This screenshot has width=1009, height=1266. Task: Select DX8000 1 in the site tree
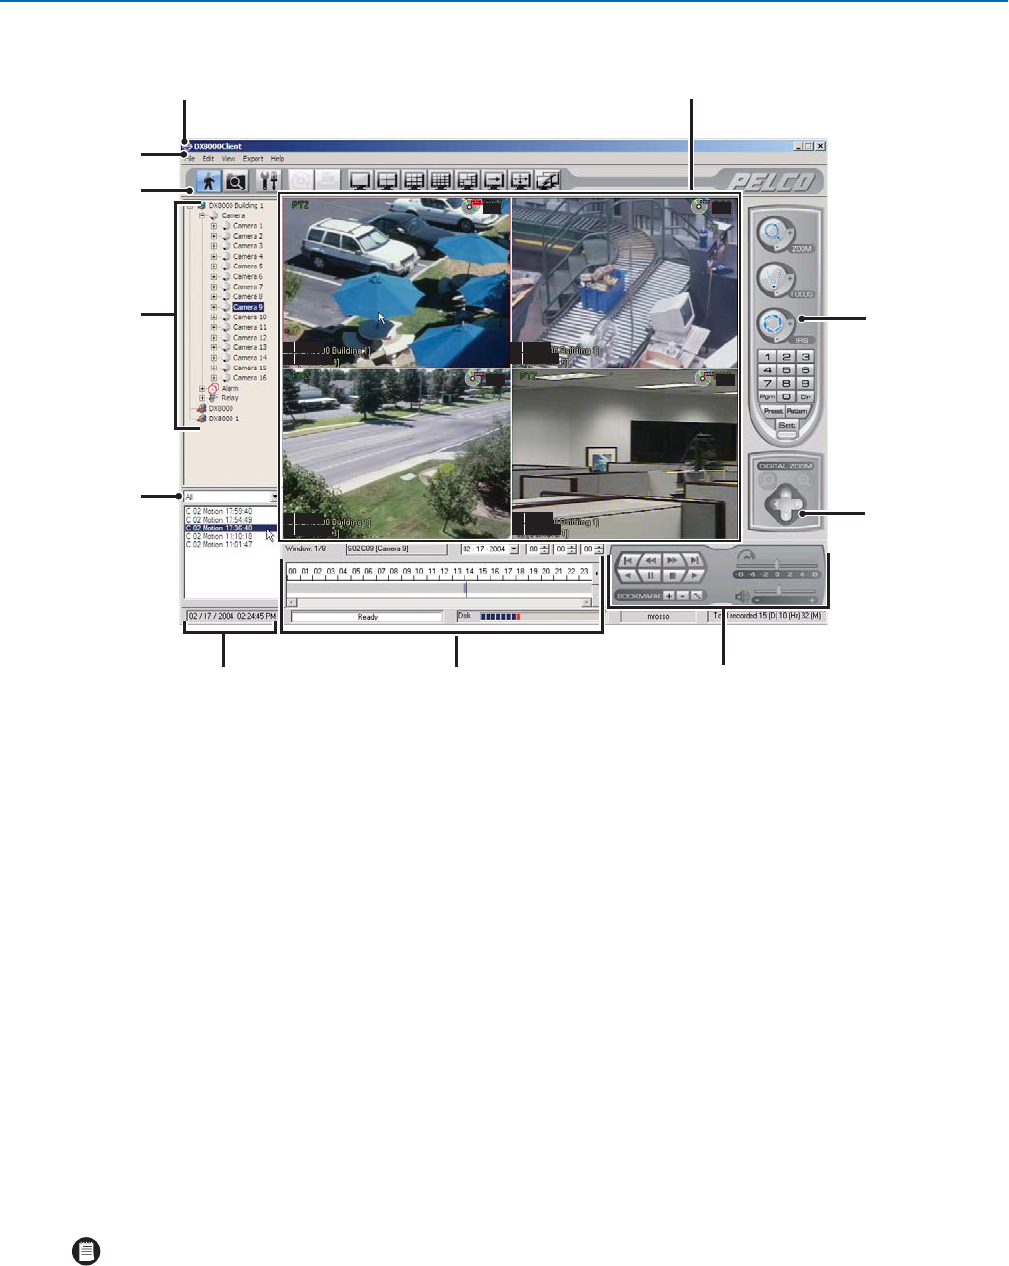click(x=224, y=419)
